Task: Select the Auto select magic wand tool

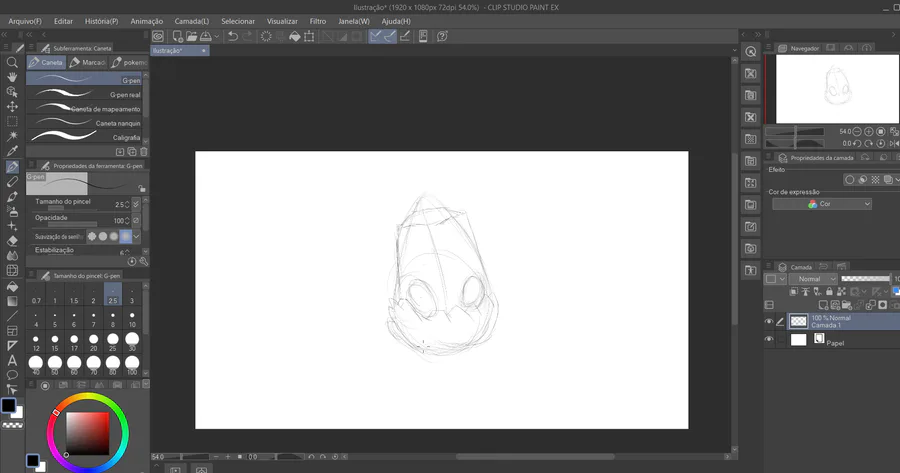Action: point(11,136)
